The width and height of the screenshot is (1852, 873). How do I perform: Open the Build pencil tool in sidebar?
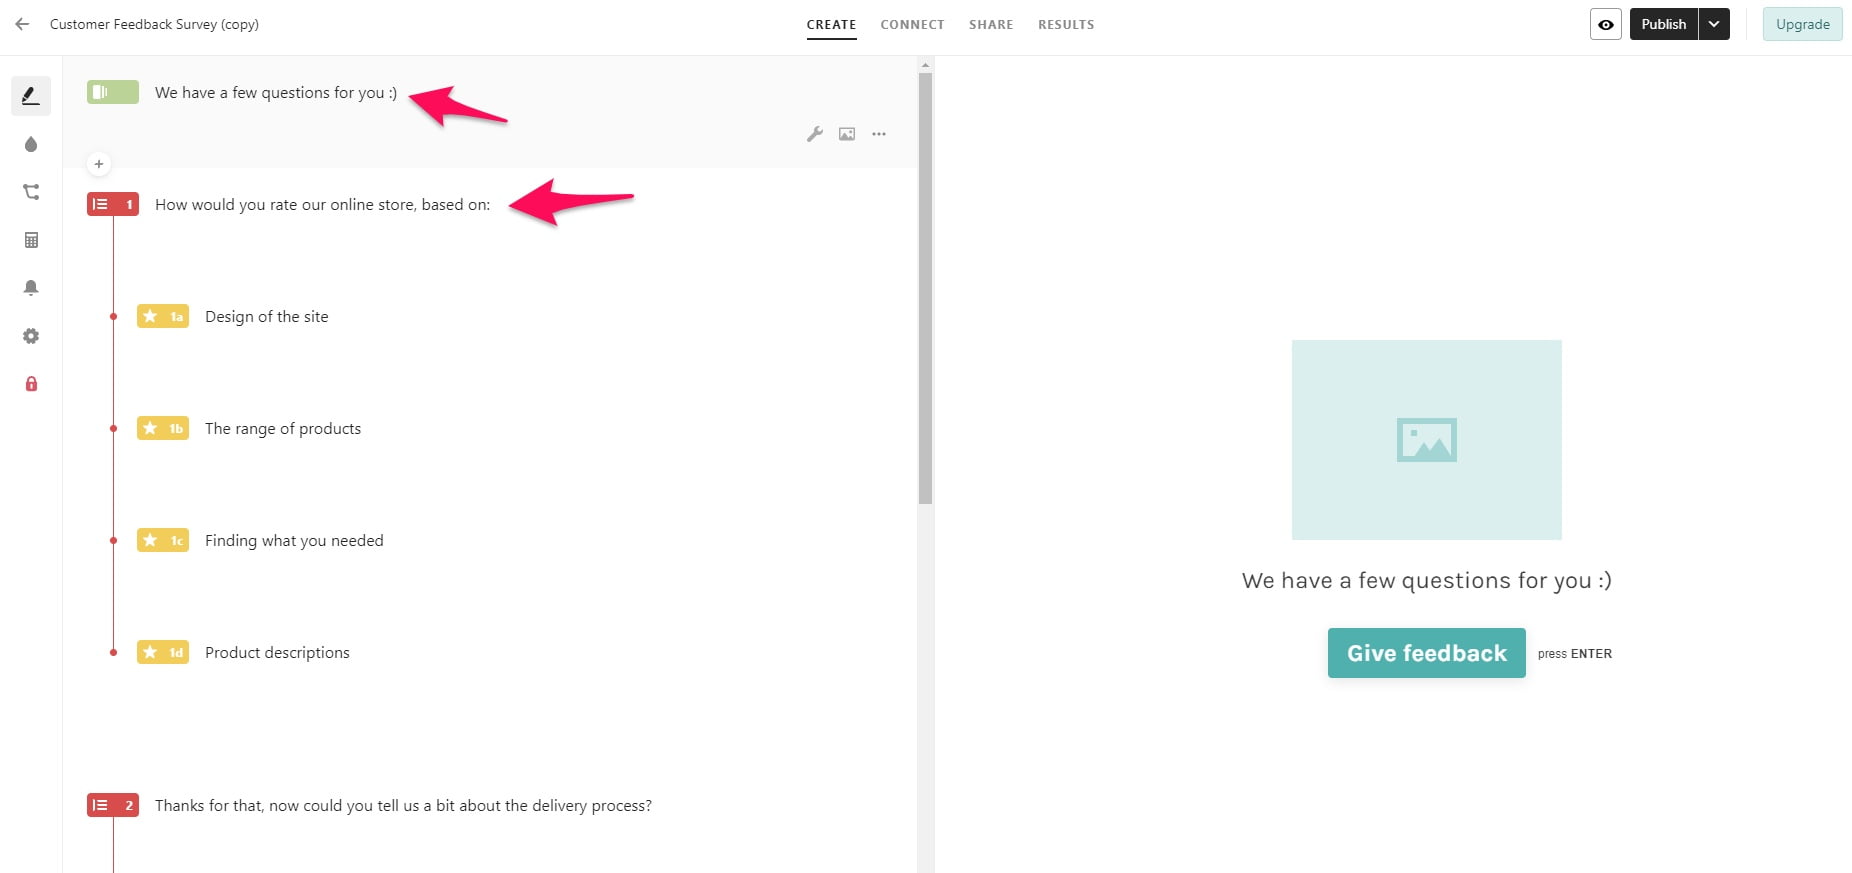pos(31,96)
